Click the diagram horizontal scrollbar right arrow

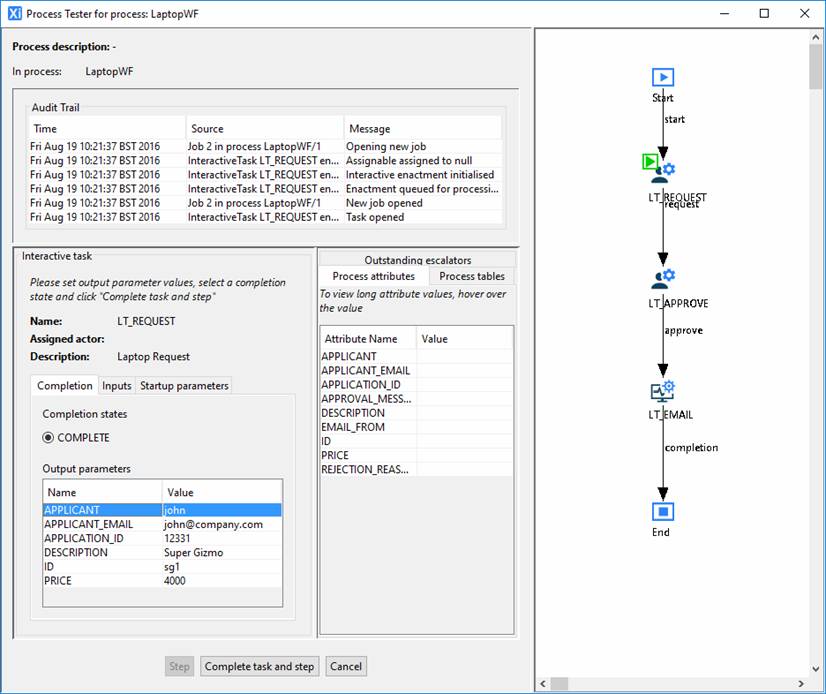[x=799, y=684]
